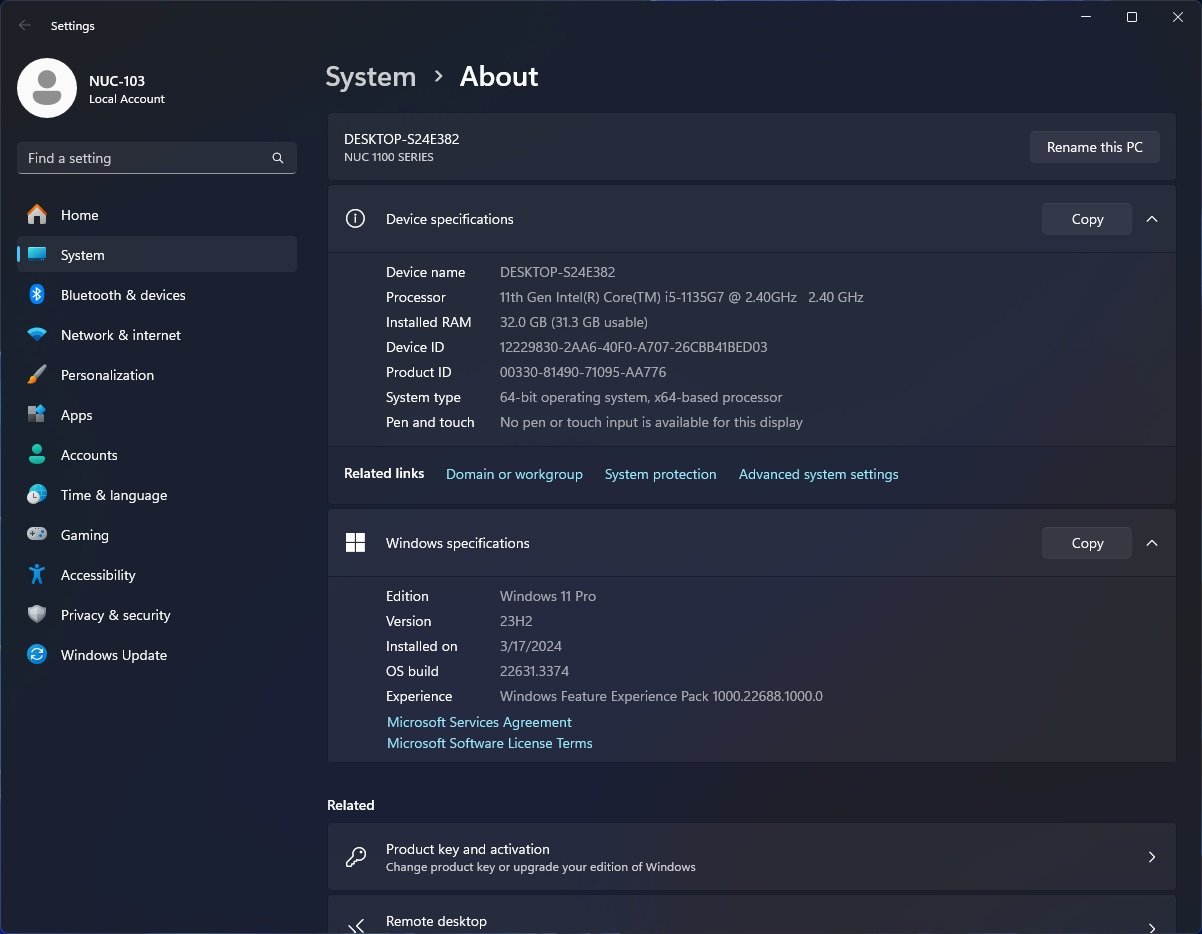Open Home settings page label
Screen dimensions: 1202x934
coord(80,215)
